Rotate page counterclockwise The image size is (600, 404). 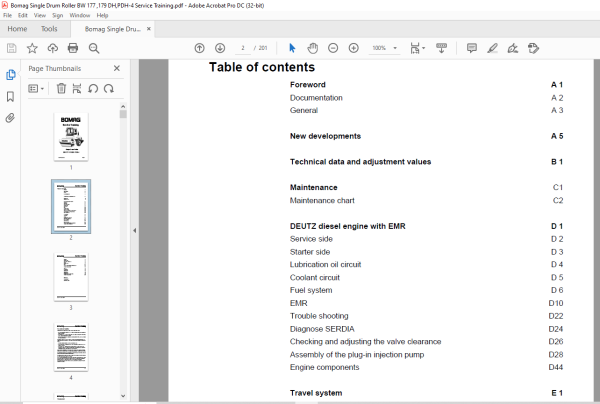93,89
